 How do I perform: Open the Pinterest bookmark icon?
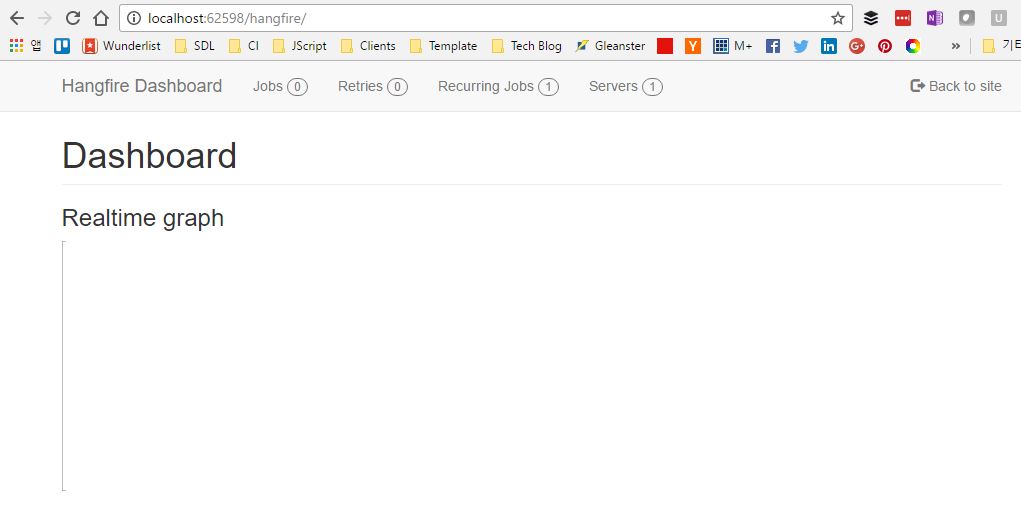coord(885,46)
